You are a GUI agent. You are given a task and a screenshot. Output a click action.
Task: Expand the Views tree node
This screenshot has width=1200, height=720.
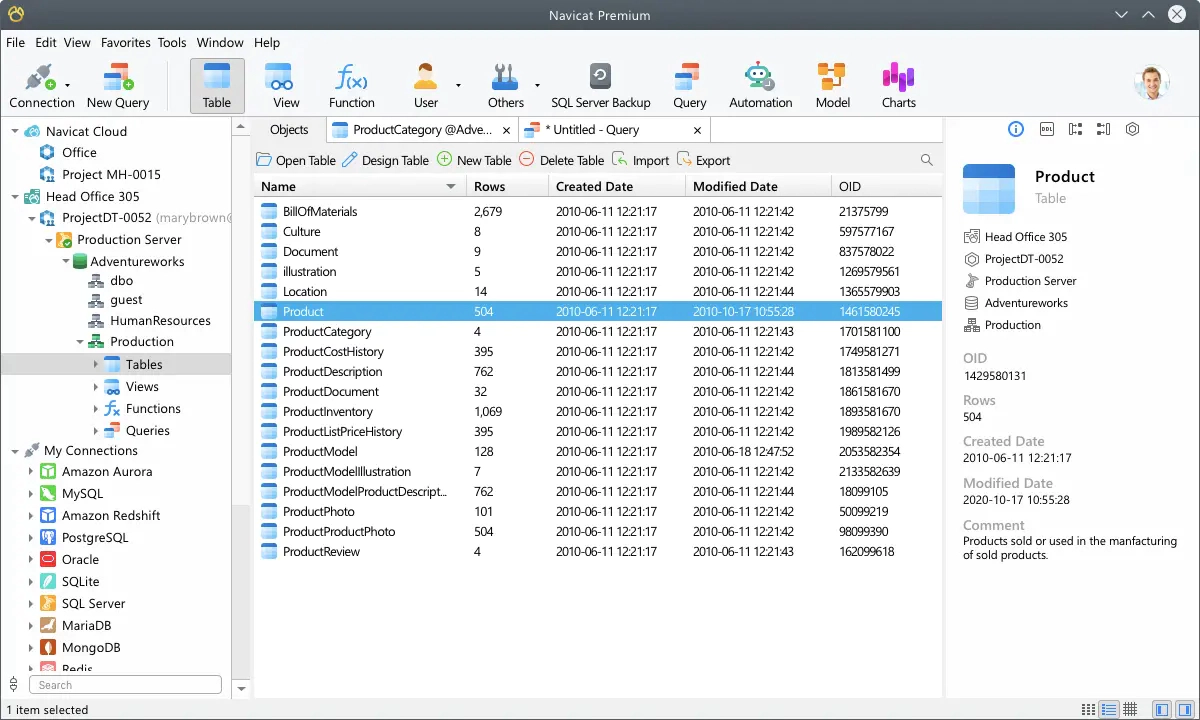(96, 387)
